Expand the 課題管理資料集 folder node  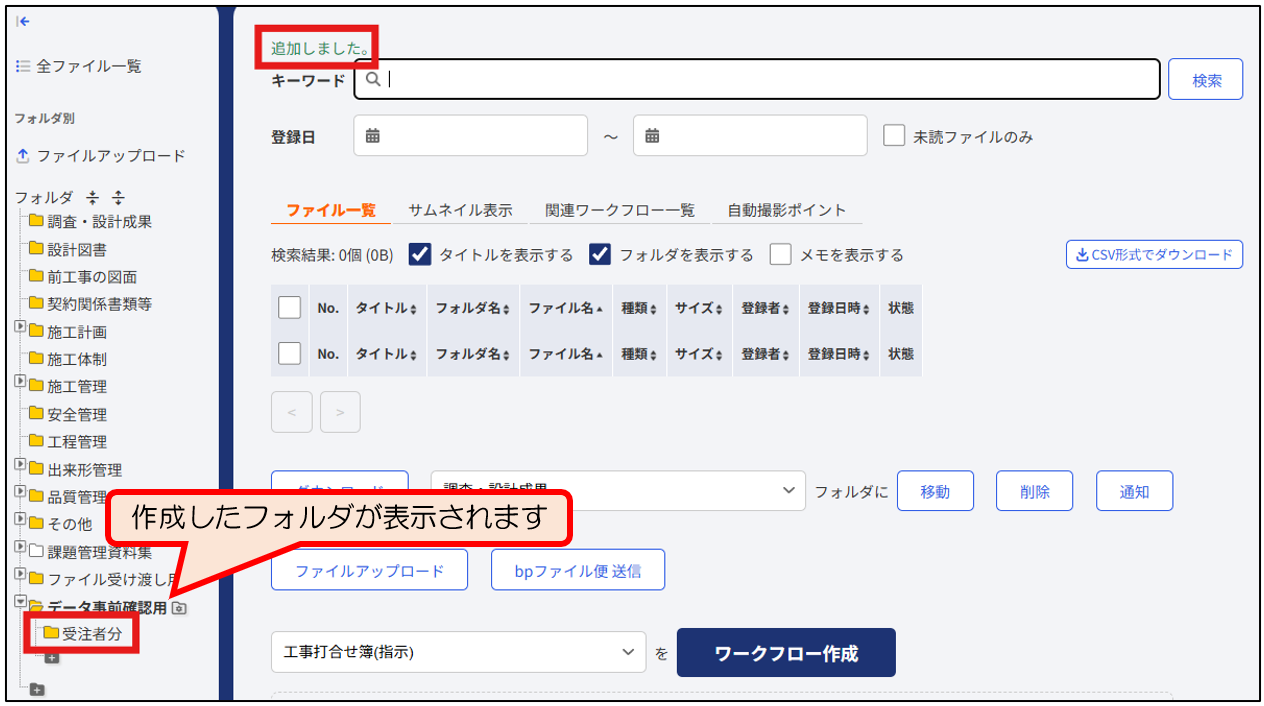point(20,547)
